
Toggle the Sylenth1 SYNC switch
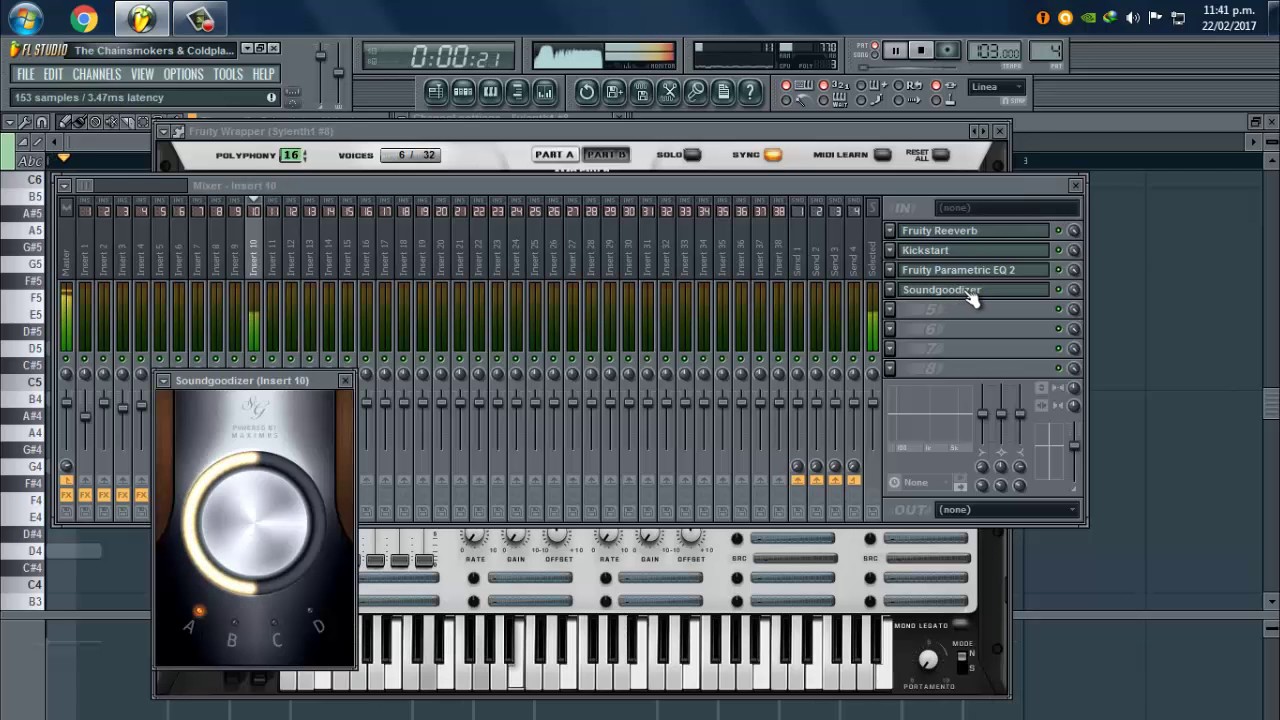pos(772,155)
